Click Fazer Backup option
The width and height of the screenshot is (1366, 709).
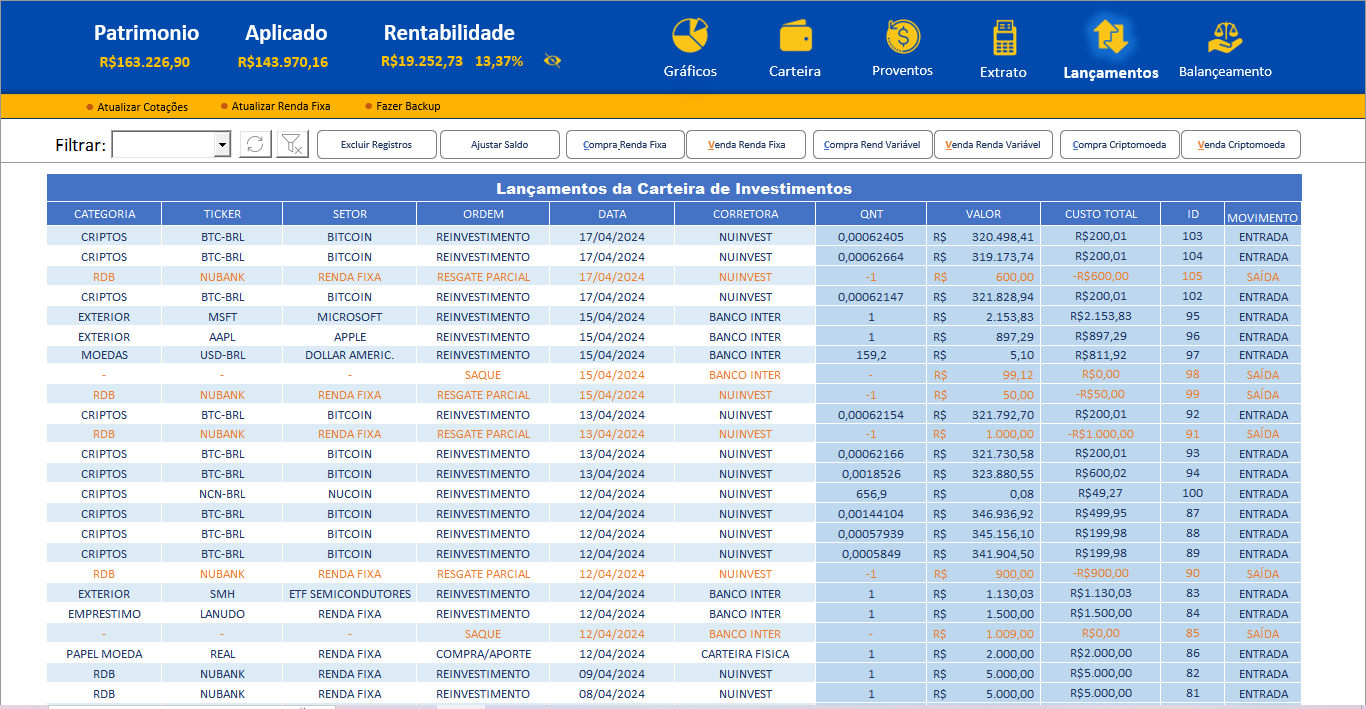pyautogui.click(x=408, y=106)
